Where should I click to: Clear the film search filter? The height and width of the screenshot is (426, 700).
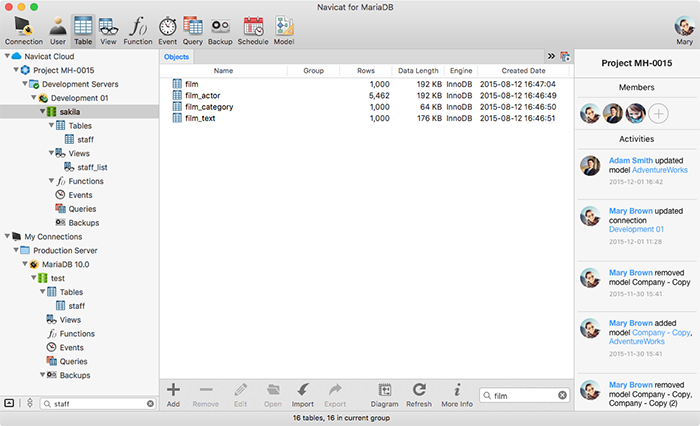pos(562,395)
